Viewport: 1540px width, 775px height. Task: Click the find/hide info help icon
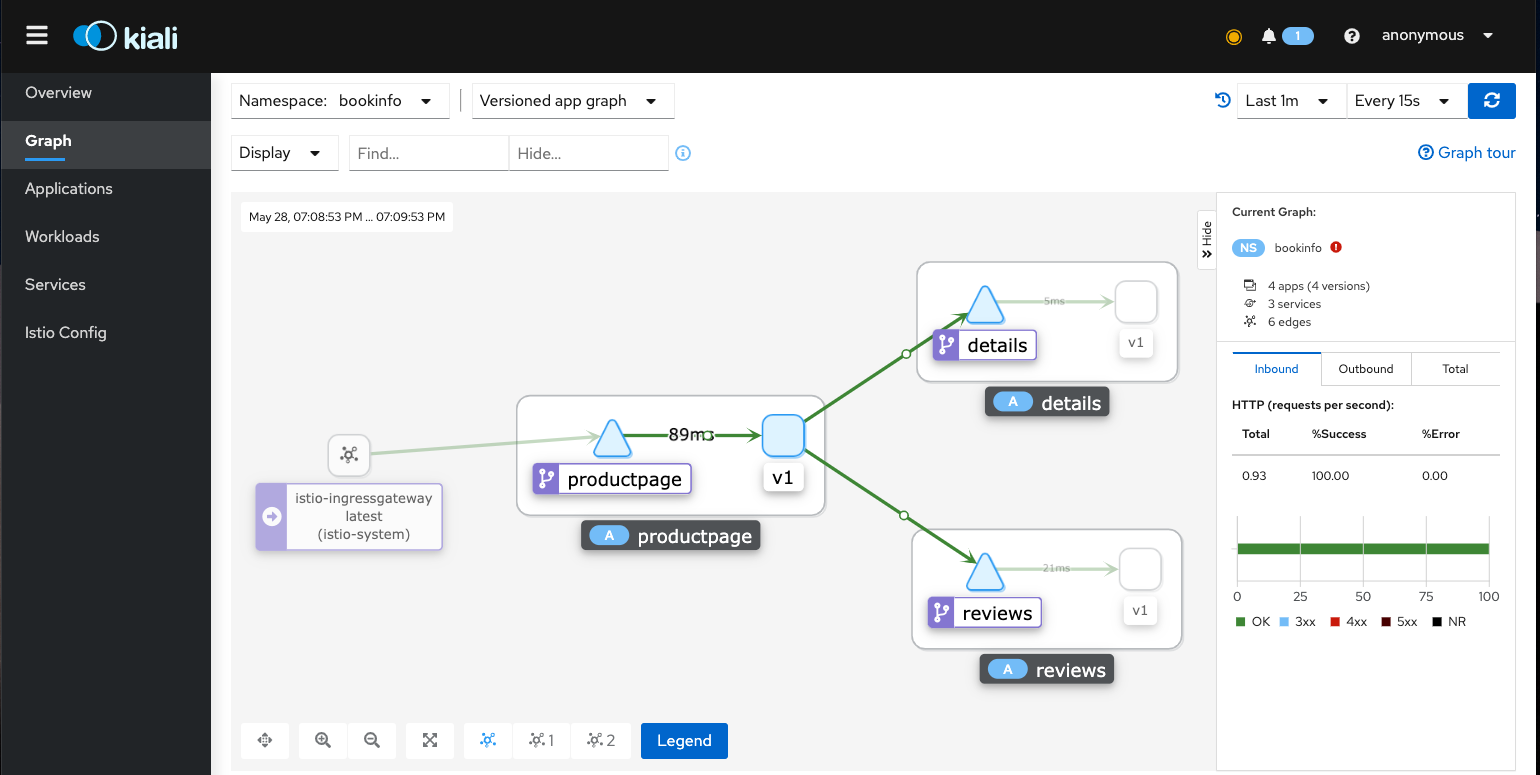pos(683,153)
